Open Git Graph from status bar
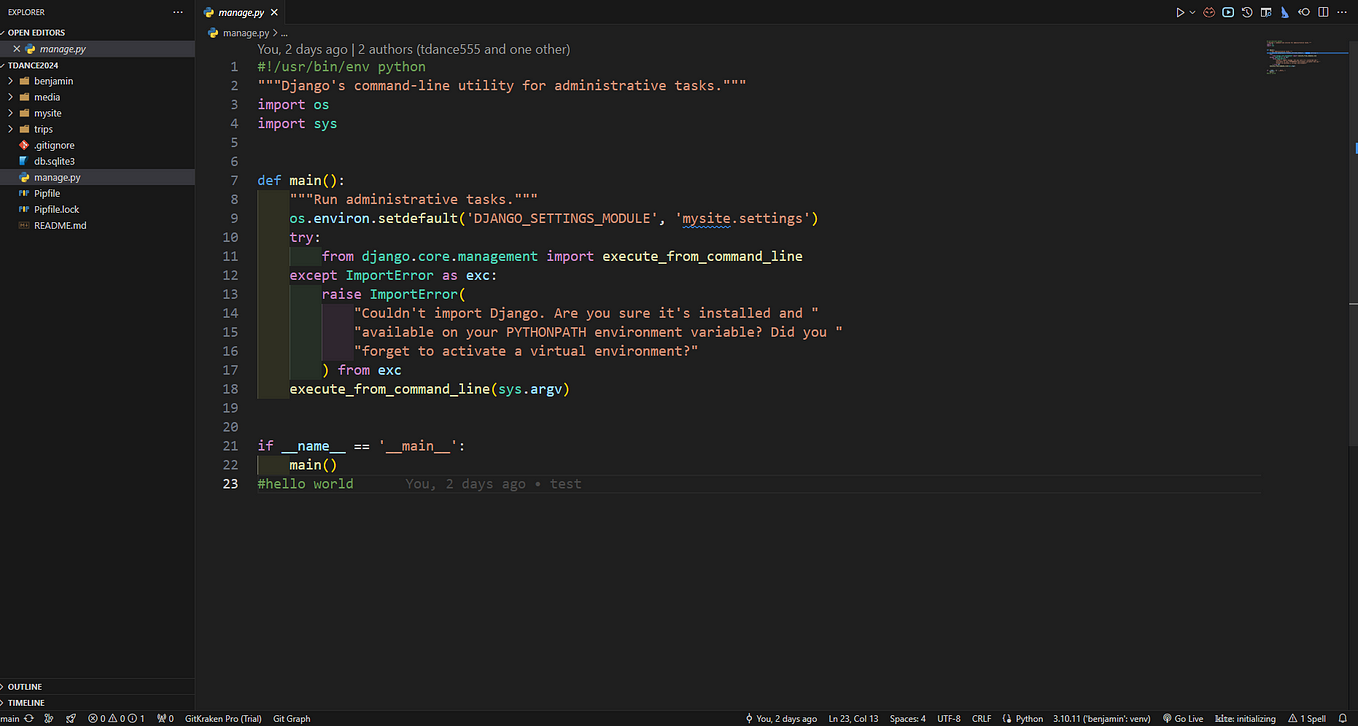Screen dimensions: 1358x726 point(291,718)
